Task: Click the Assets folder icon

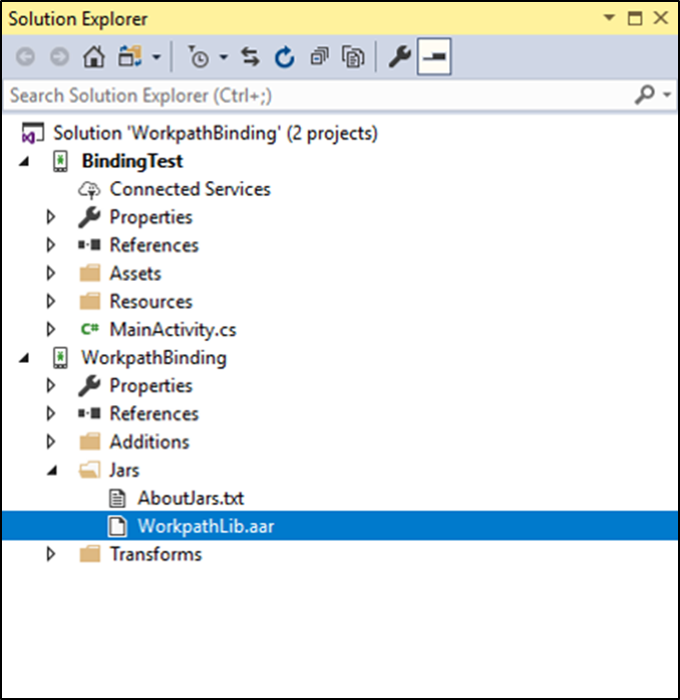Action: (90, 273)
